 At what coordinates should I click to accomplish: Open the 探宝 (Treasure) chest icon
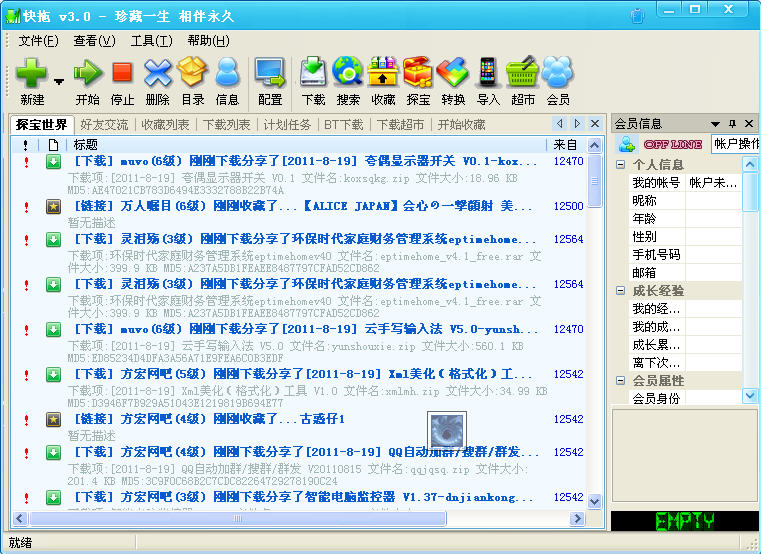pyautogui.click(x=418, y=73)
